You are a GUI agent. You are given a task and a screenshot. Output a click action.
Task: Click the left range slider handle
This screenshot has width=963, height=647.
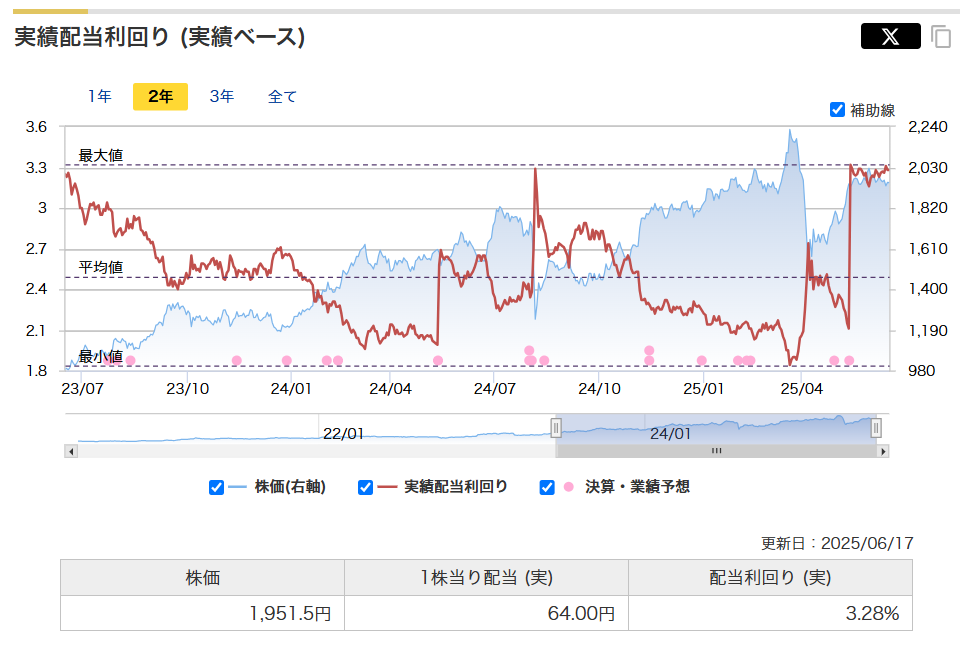[557, 428]
